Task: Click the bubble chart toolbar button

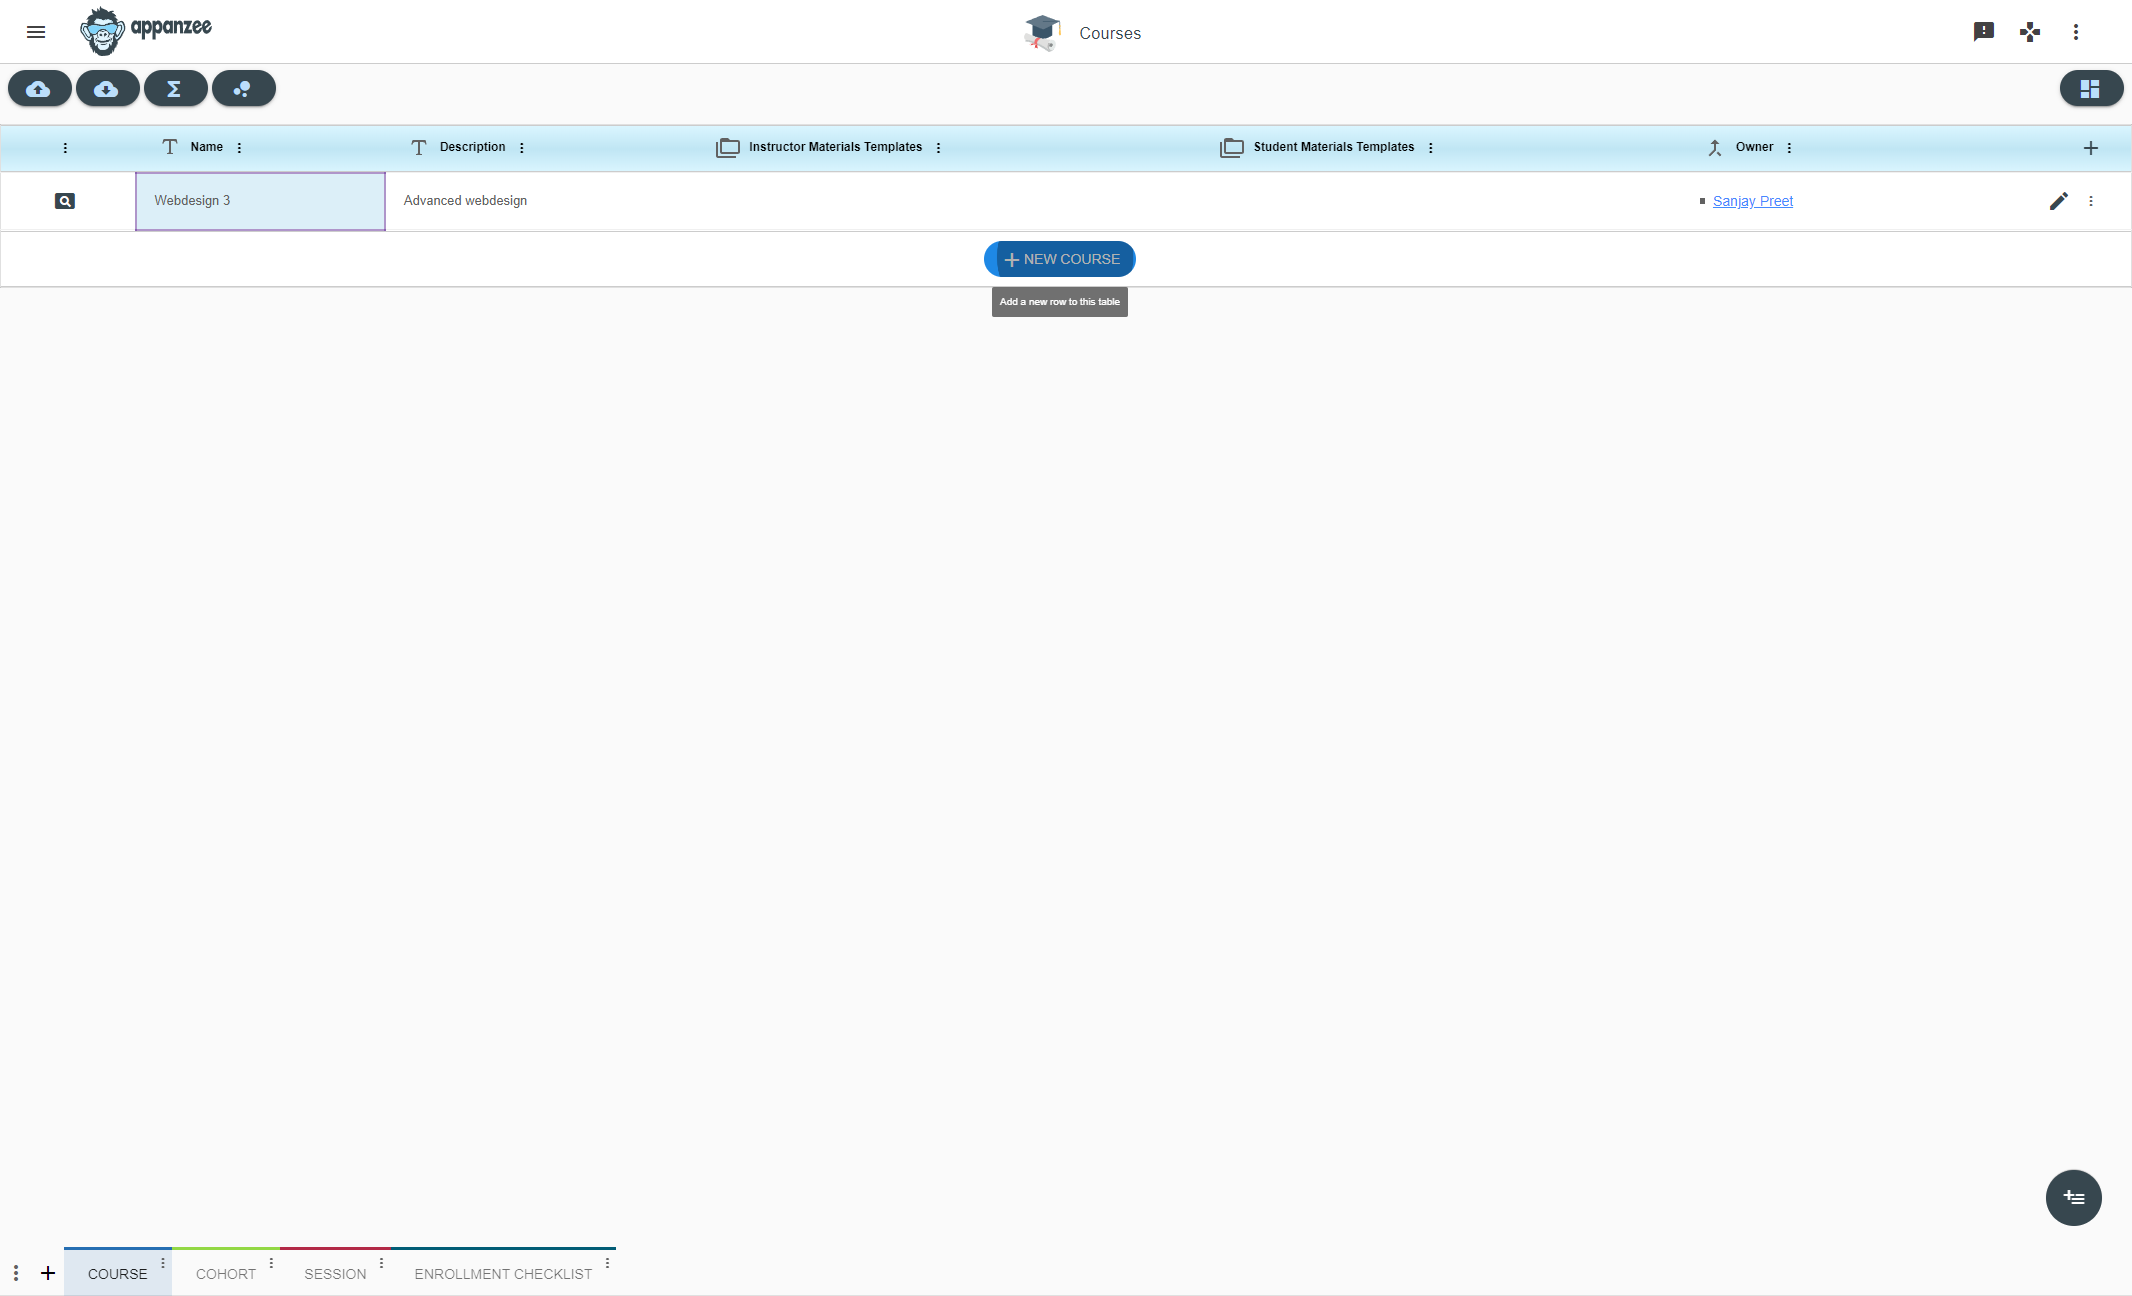Action: pos(243,88)
